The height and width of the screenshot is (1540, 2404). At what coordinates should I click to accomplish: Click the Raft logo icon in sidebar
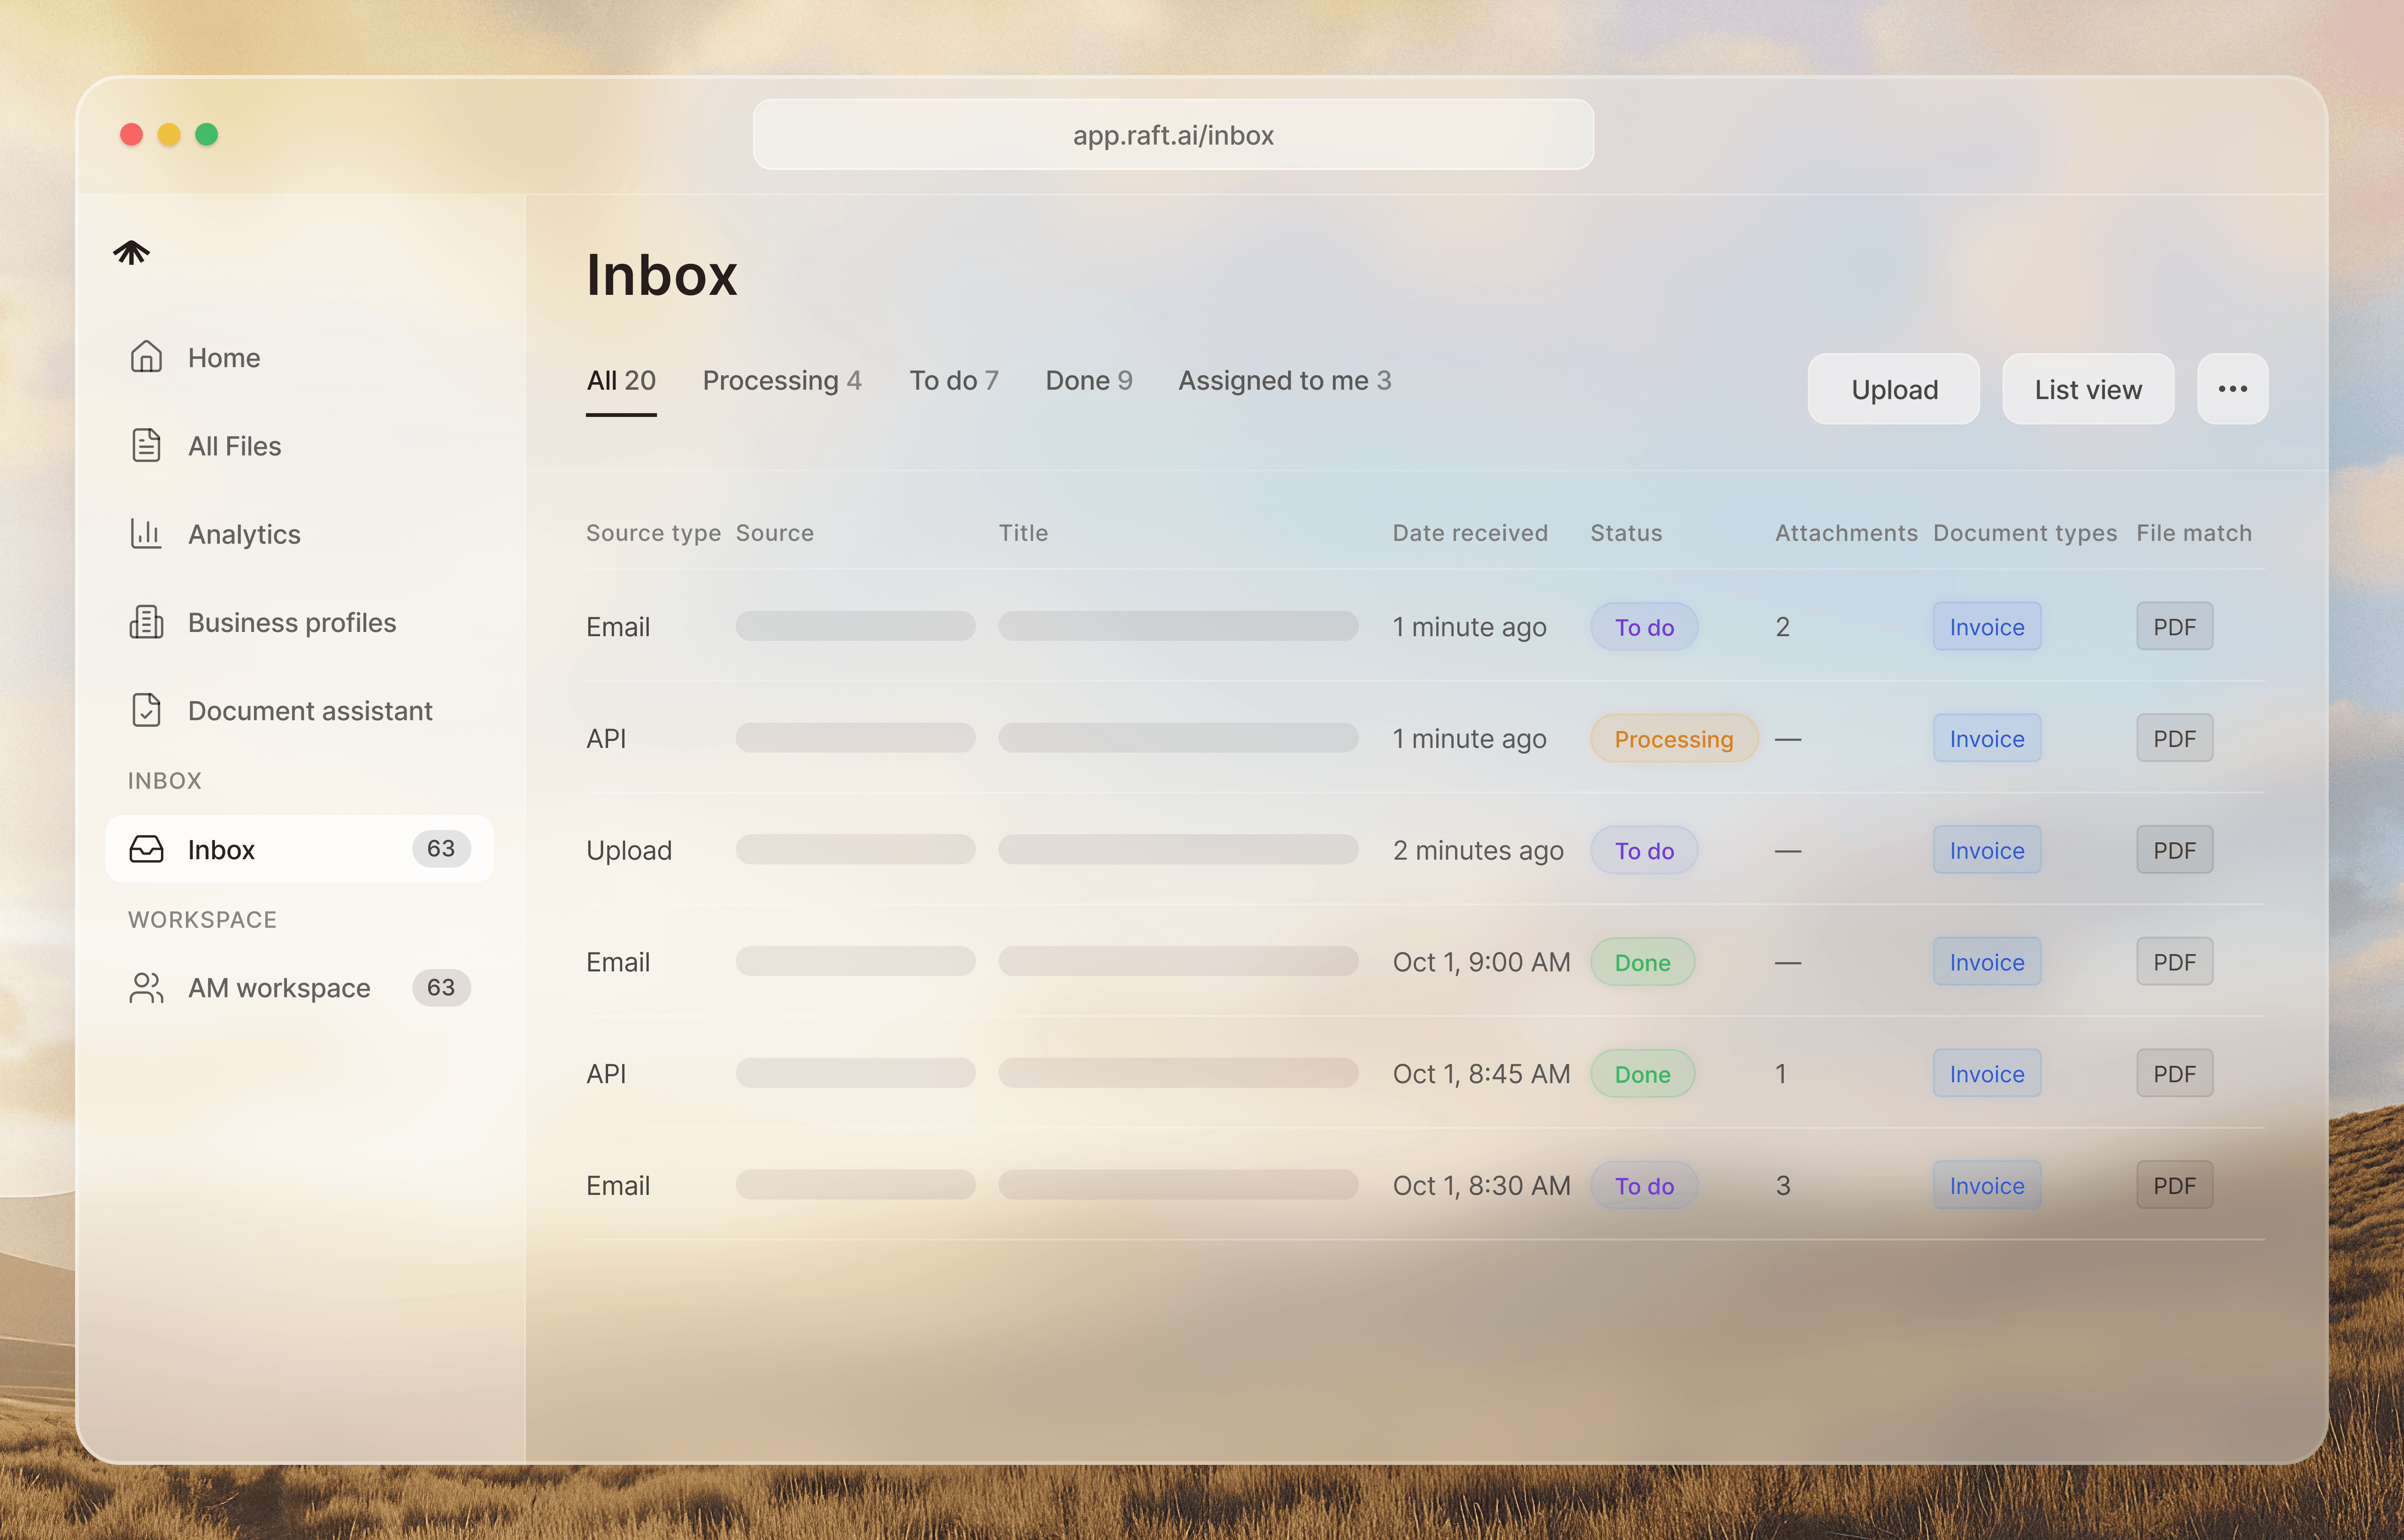[x=131, y=252]
